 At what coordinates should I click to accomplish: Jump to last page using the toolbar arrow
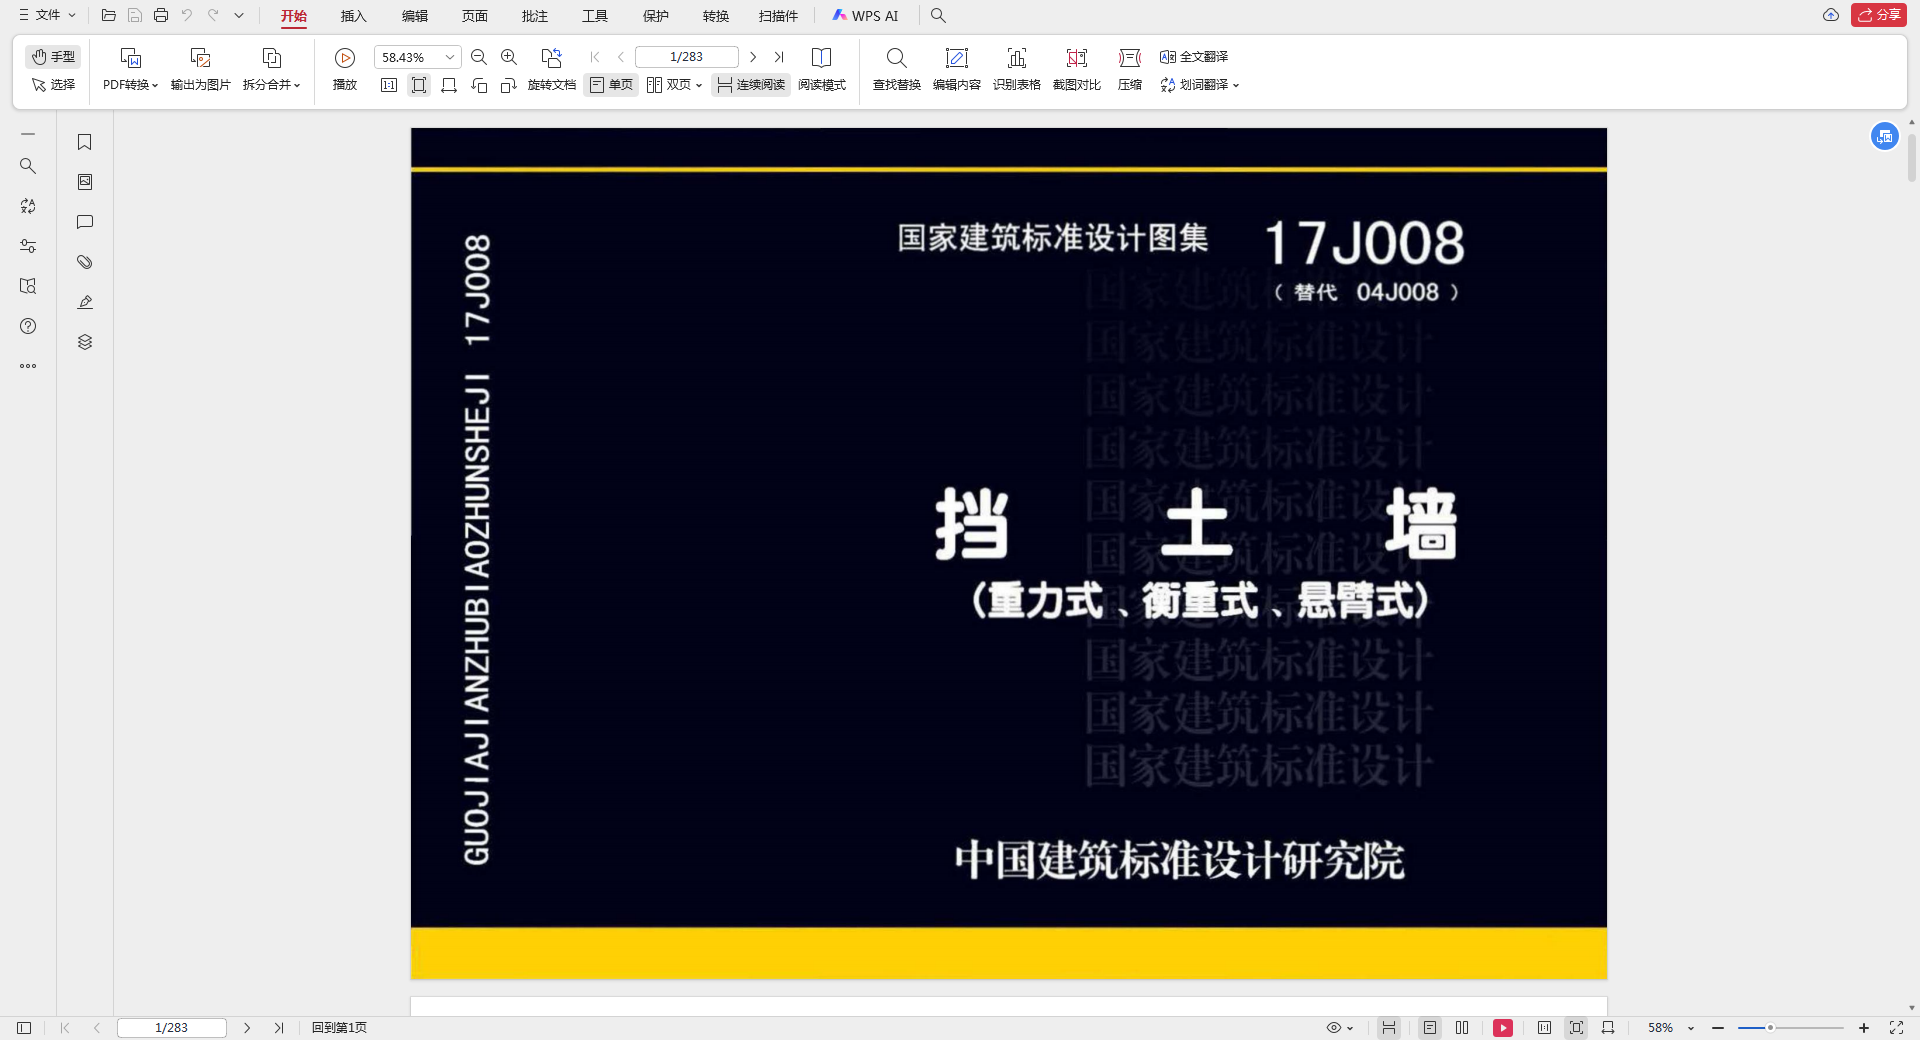(x=779, y=57)
